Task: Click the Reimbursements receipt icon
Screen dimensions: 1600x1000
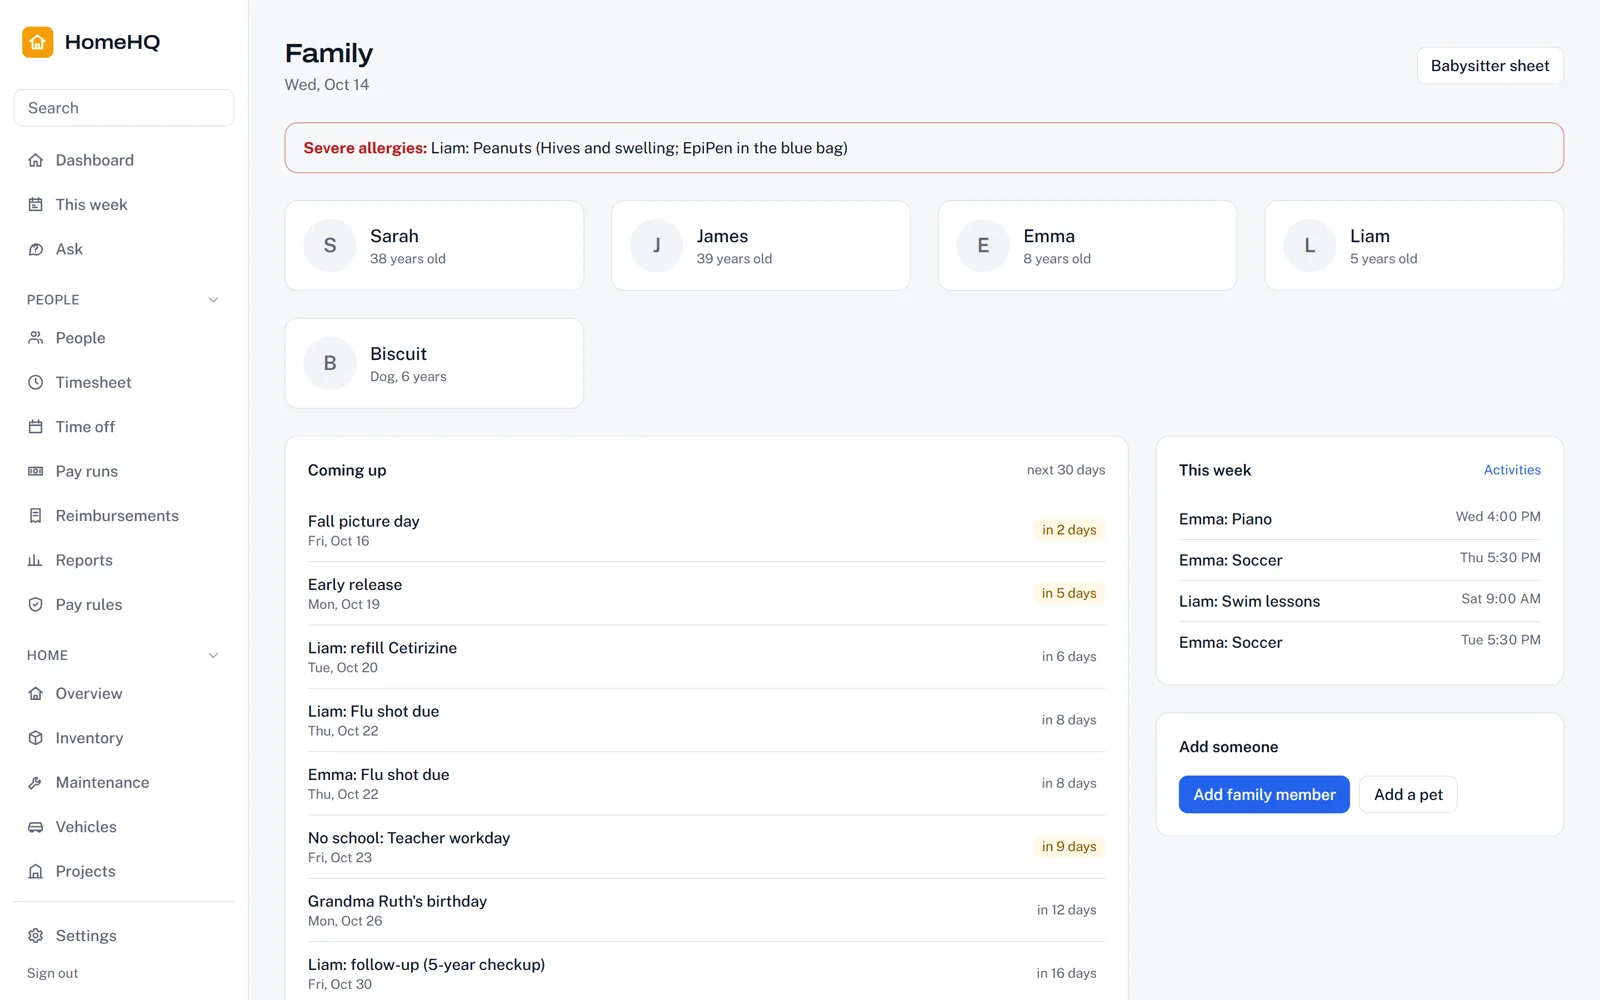Action: click(x=36, y=516)
